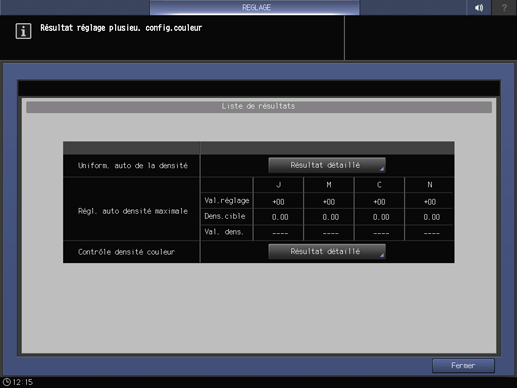Click the clock icon in status bar
This screenshot has height=388, width=517.
point(7,382)
